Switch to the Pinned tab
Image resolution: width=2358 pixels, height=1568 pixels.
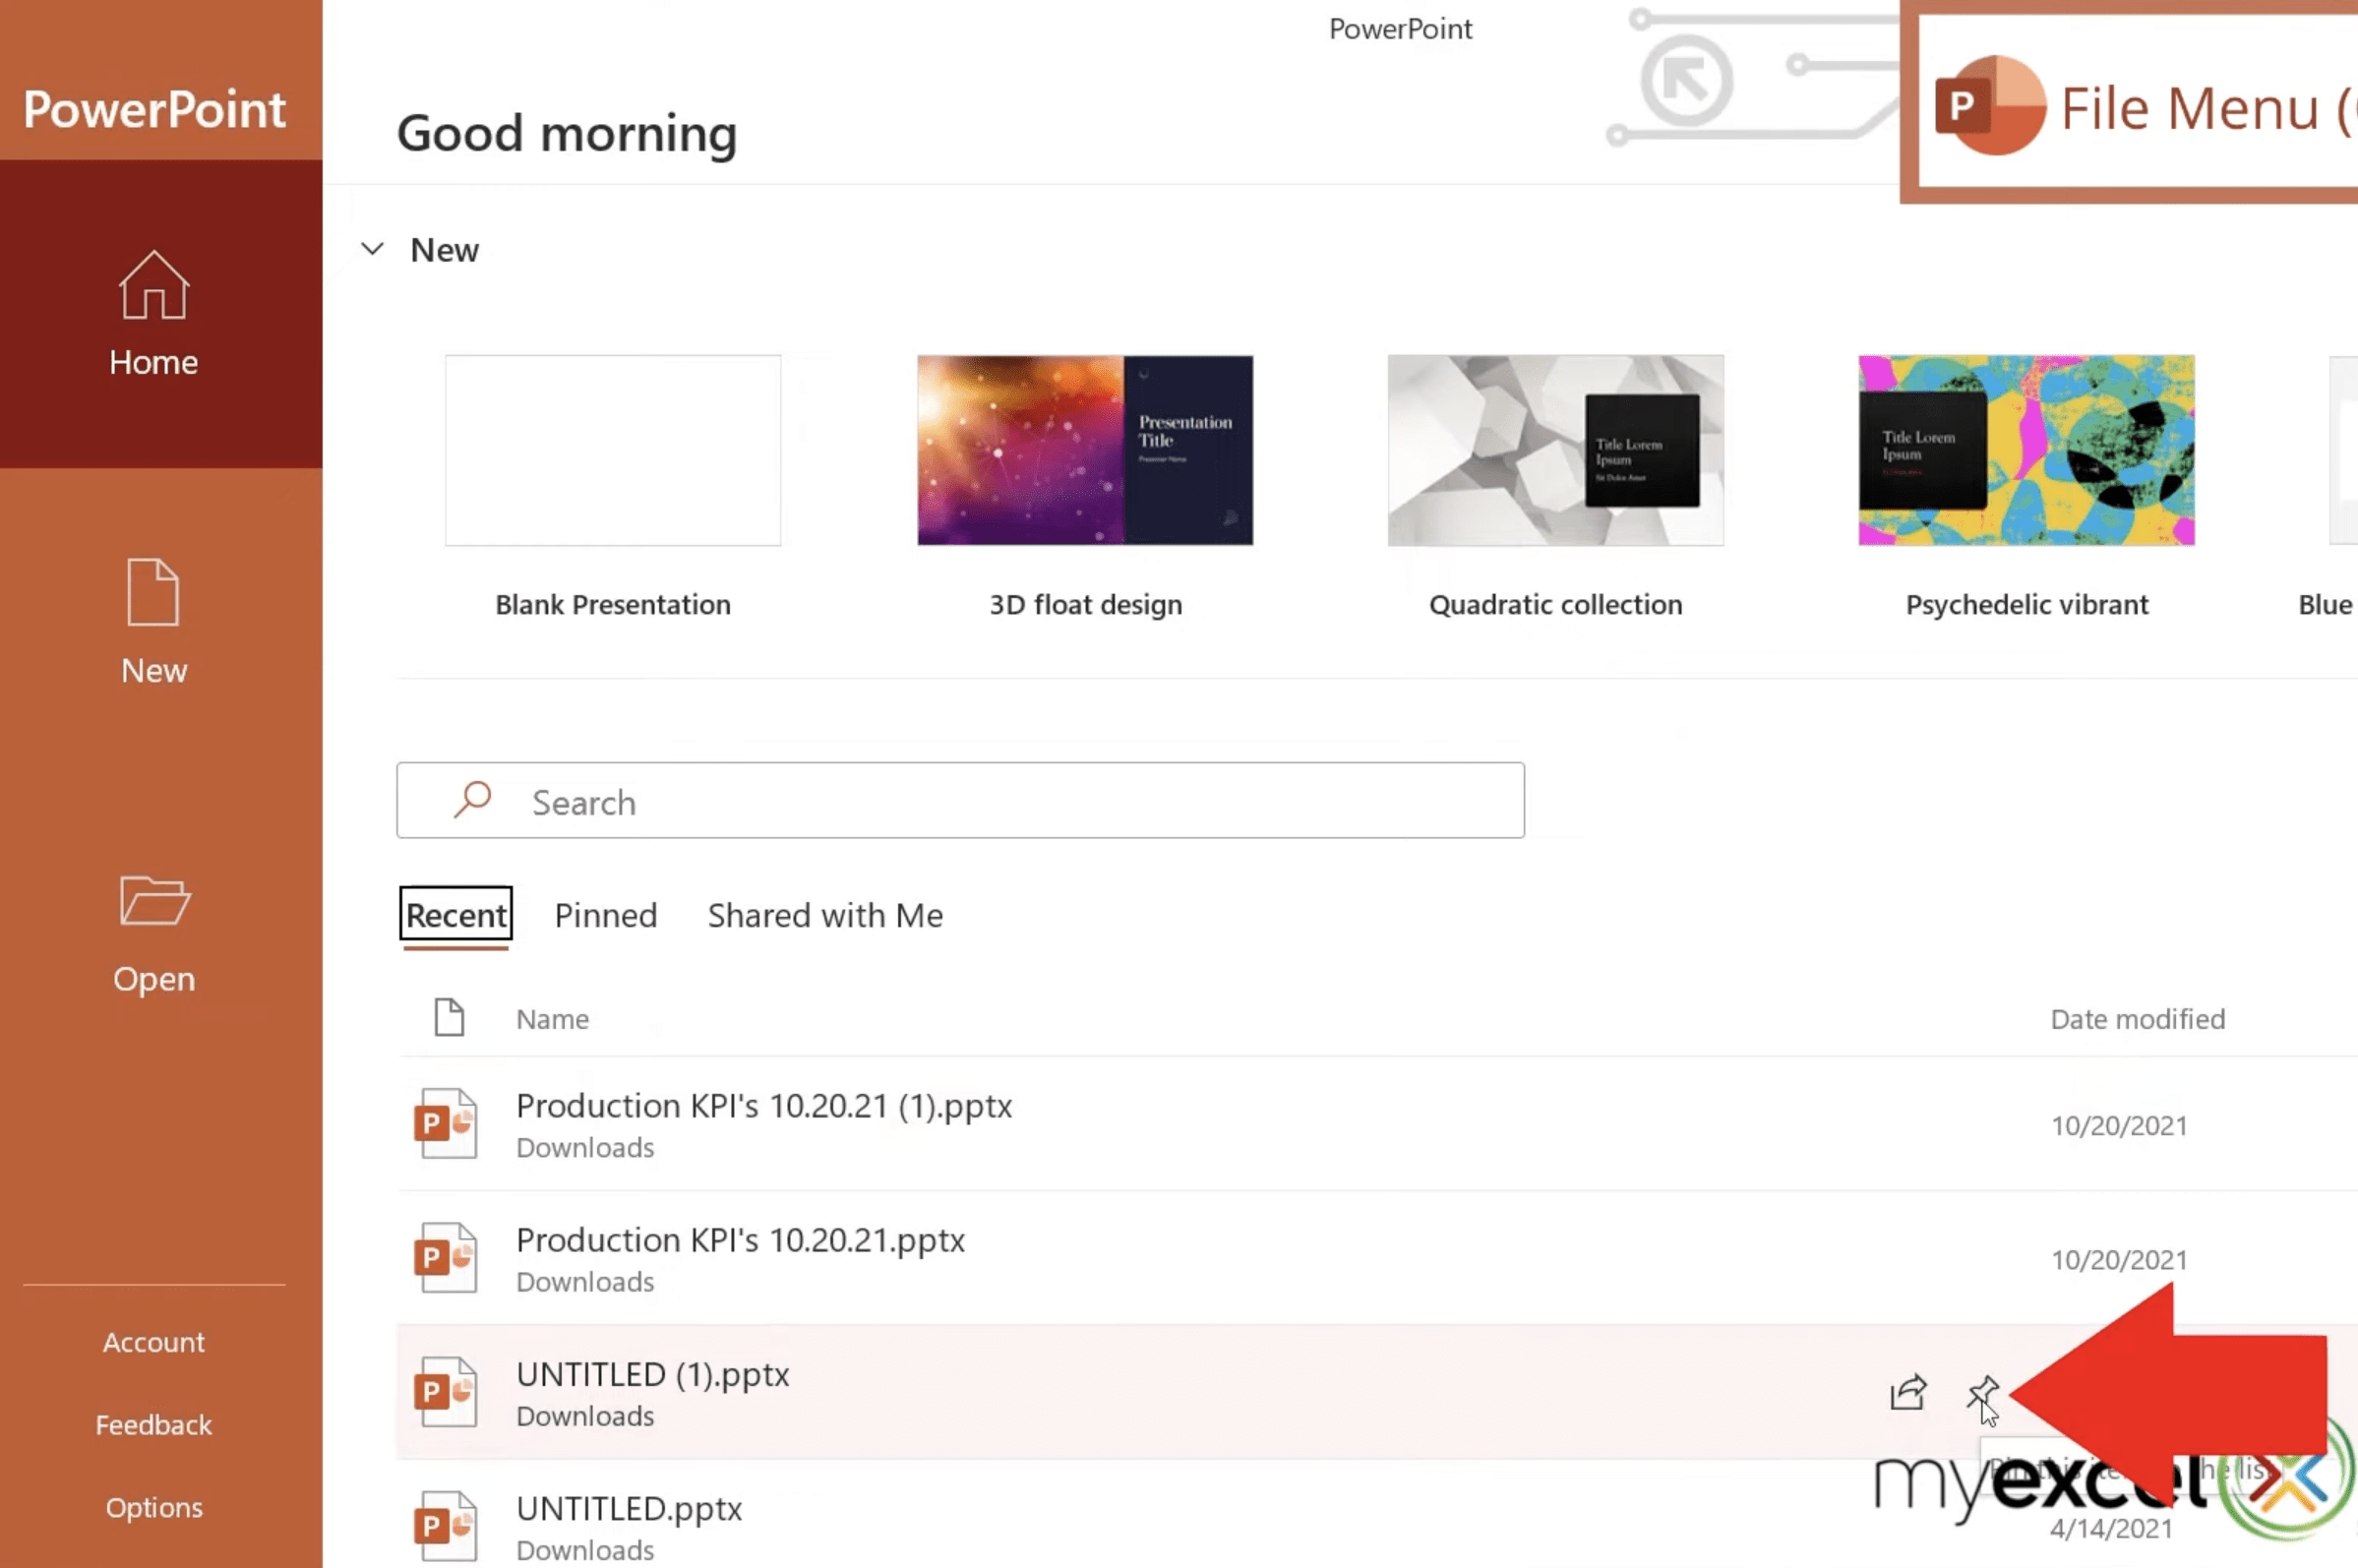(606, 915)
